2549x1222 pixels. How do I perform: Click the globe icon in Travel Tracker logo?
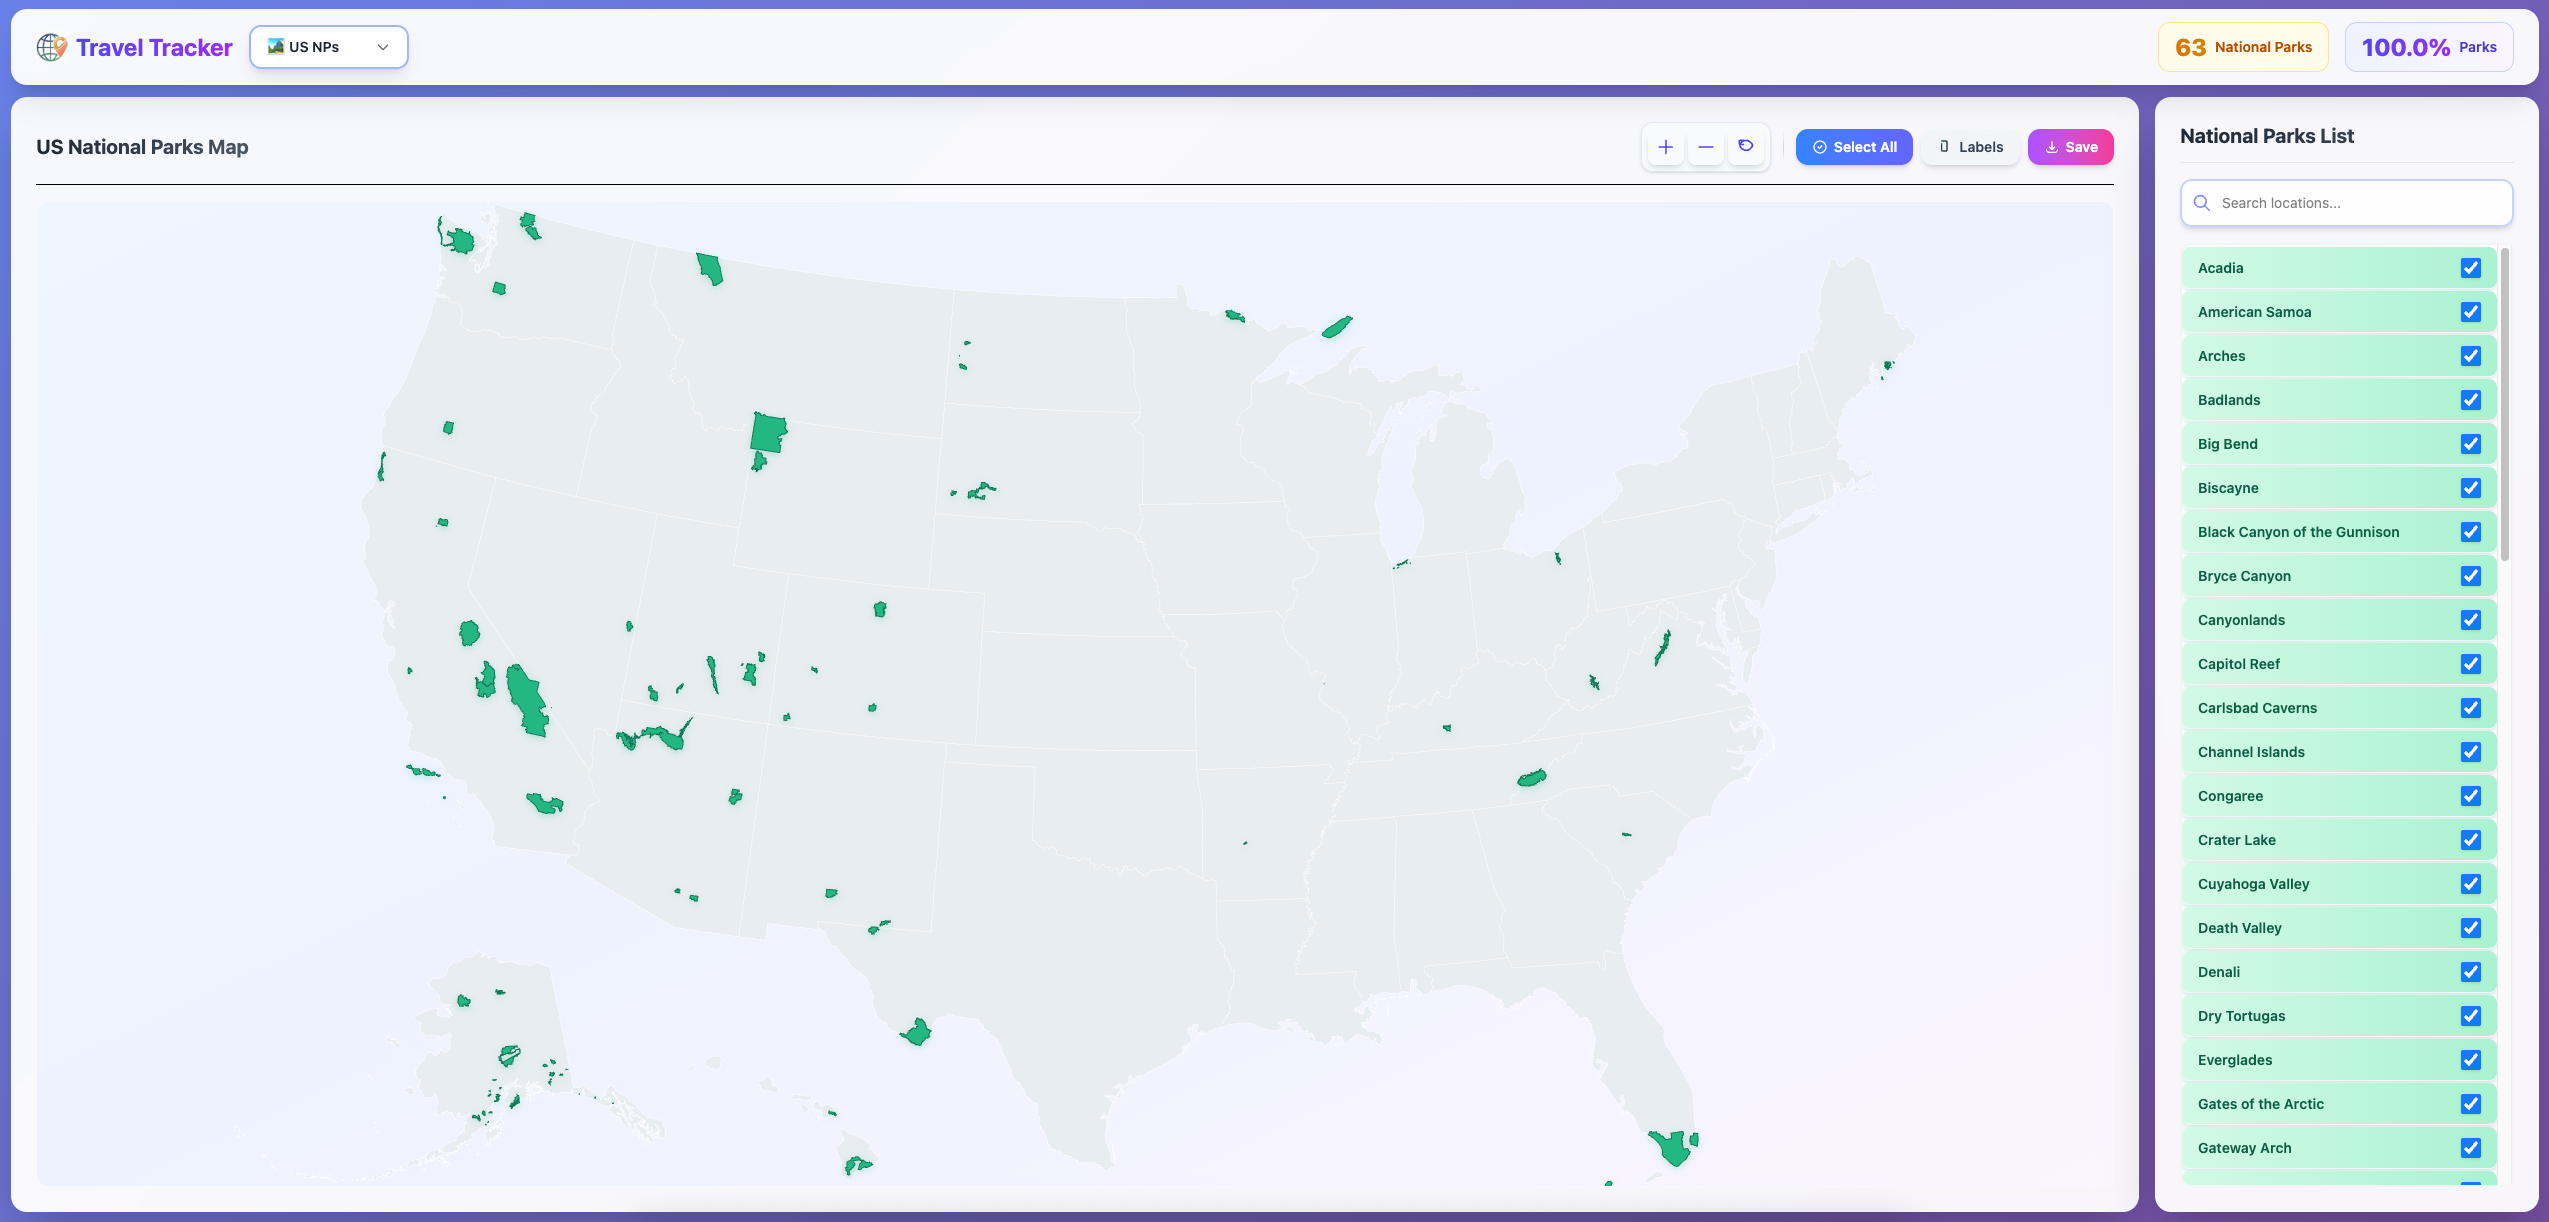pos(49,46)
